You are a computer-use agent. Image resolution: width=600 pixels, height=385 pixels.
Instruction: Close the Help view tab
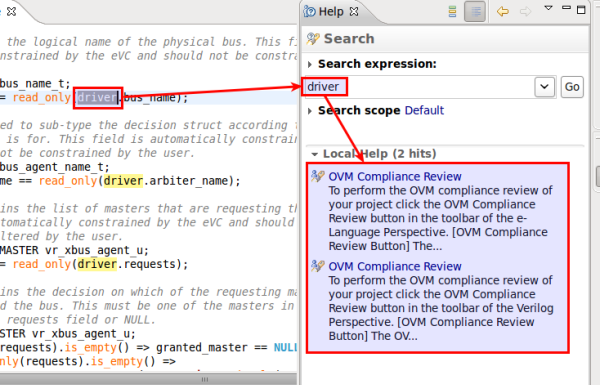[354, 12]
